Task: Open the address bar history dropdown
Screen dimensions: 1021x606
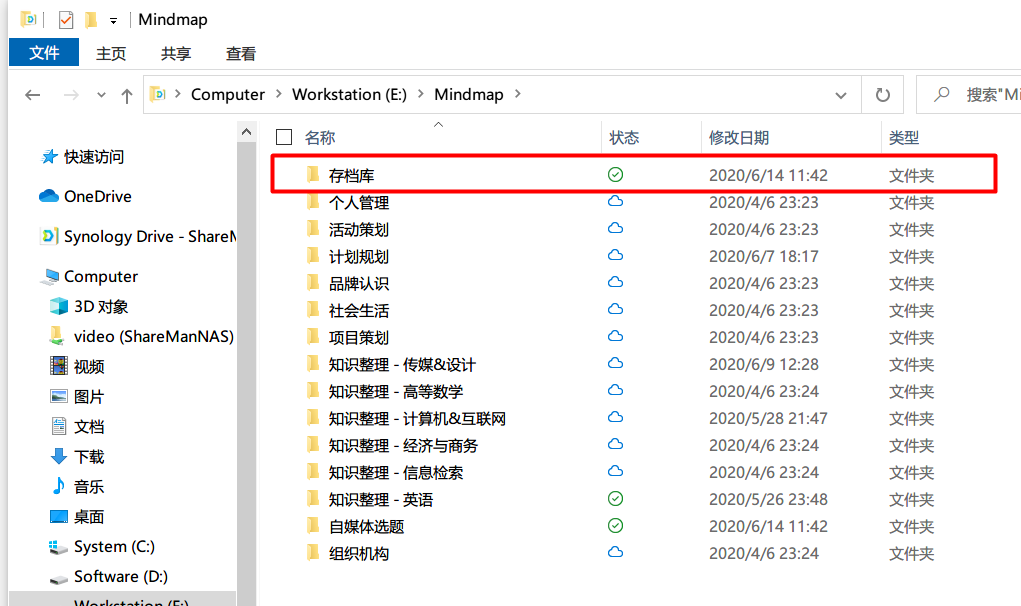Action: pyautogui.click(x=841, y=96)
